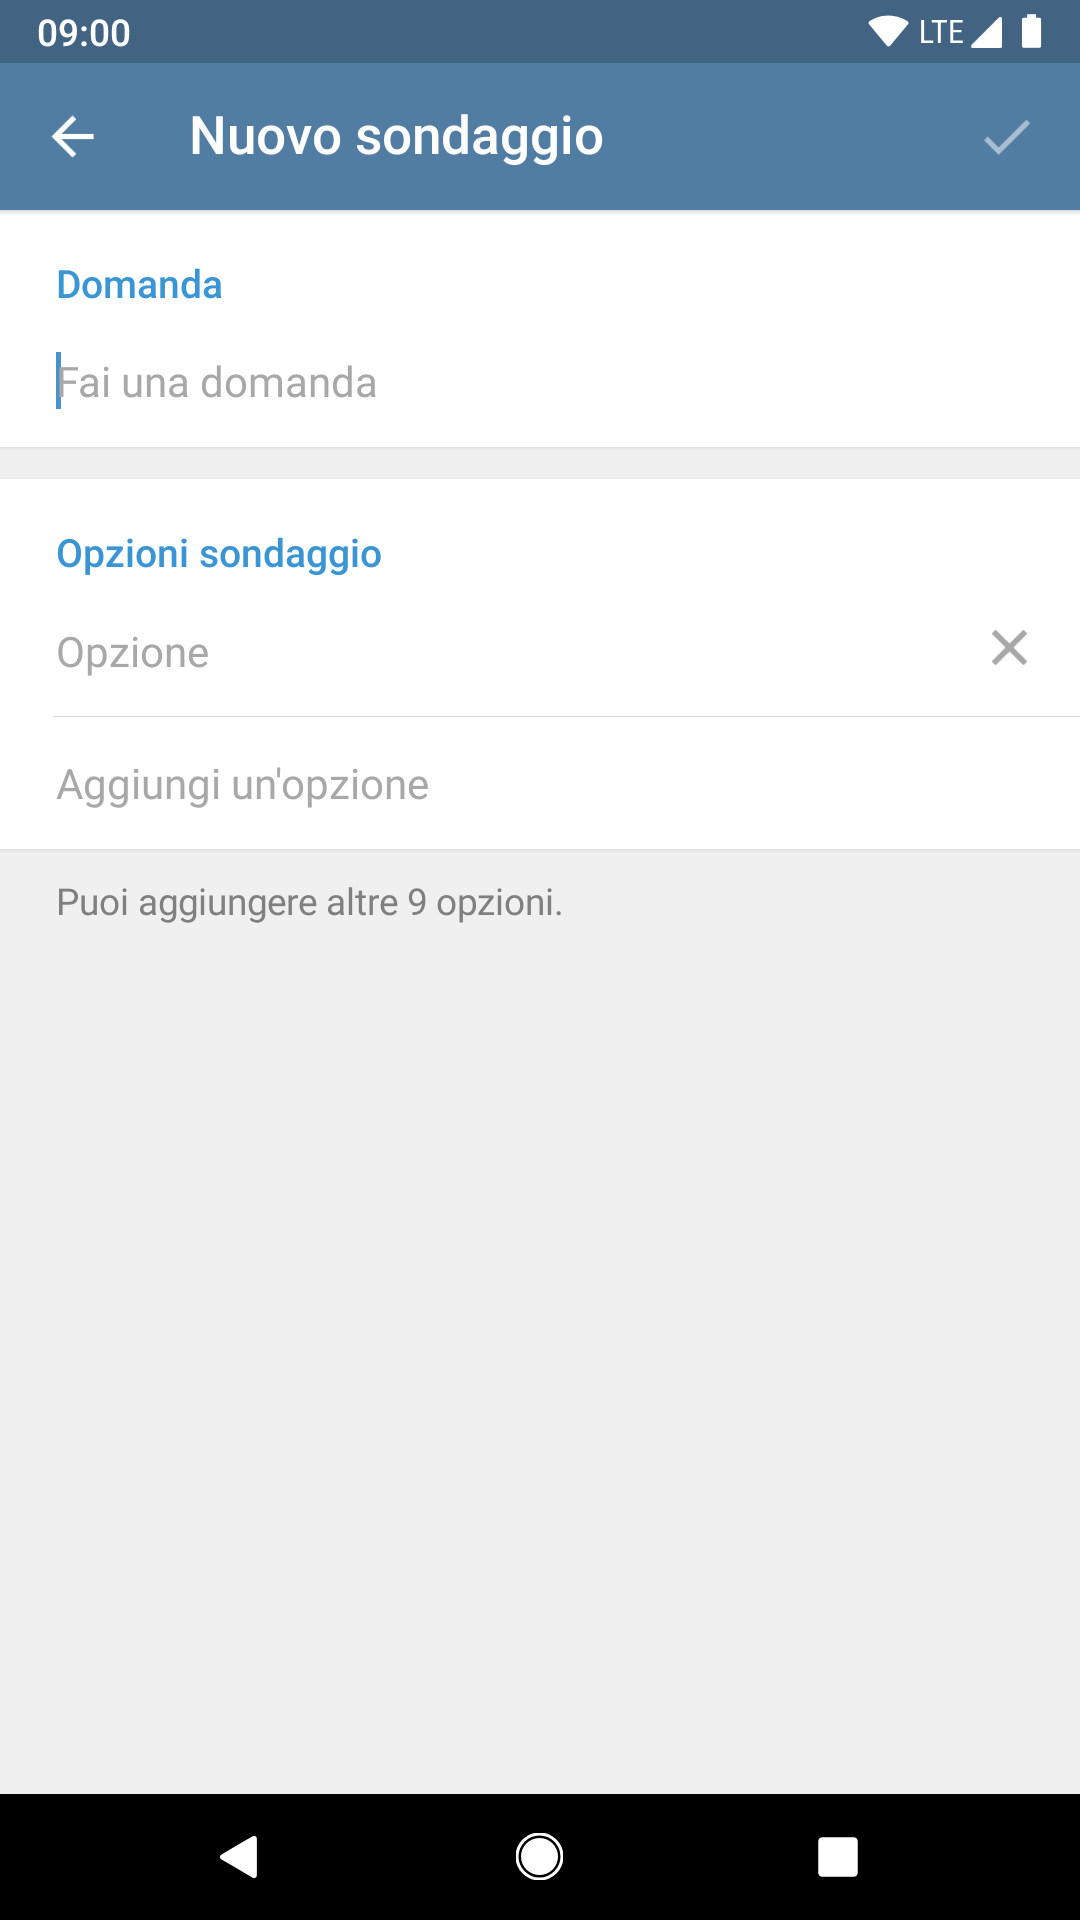Tap the Android home circle button
The height and width of the screenshot is (1920, 1080).
click(x=539, y=1857)
